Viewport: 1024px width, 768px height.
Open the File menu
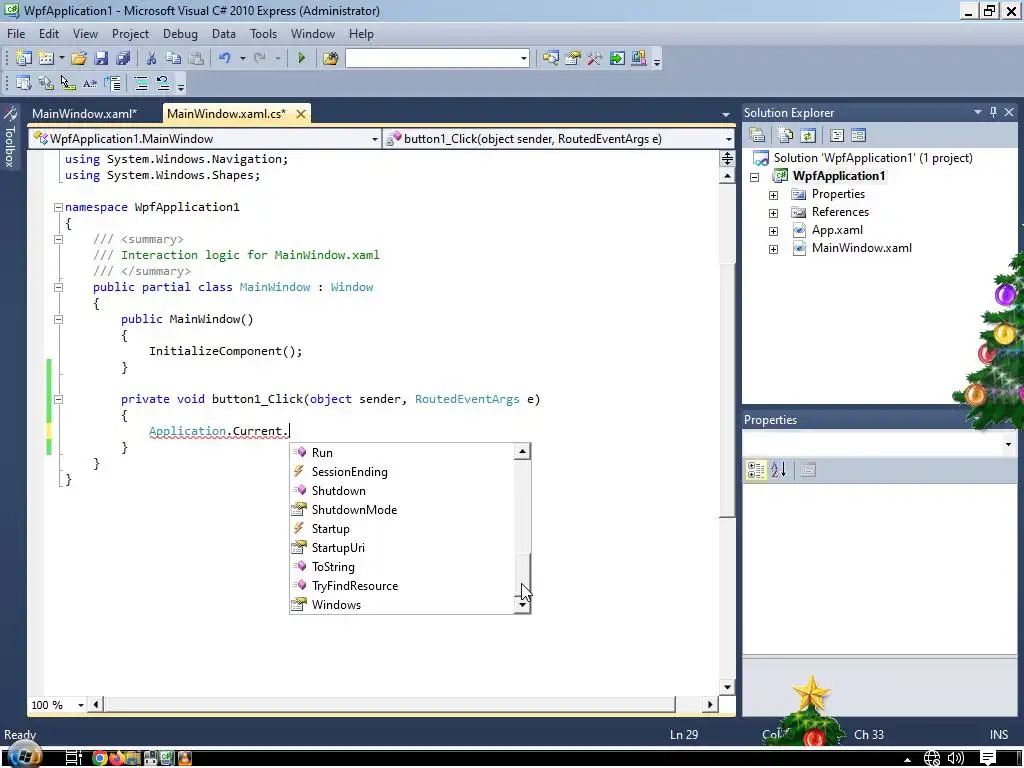point(16,33)
